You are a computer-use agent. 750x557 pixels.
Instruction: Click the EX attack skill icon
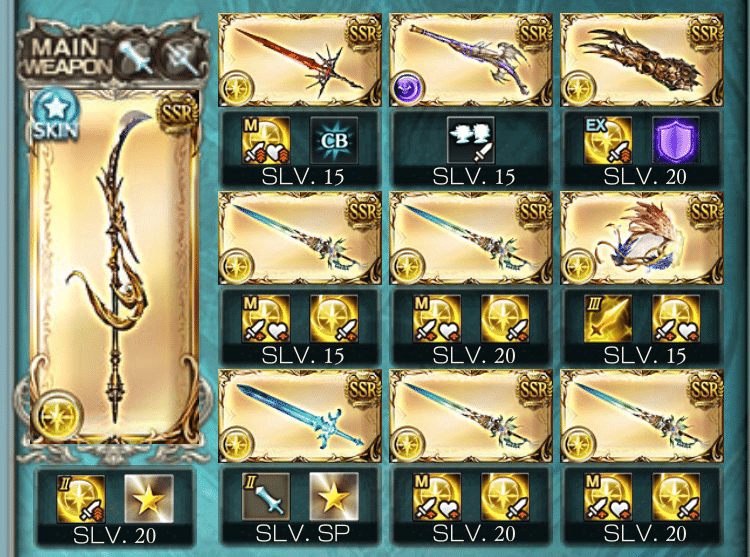click(608, 141)
